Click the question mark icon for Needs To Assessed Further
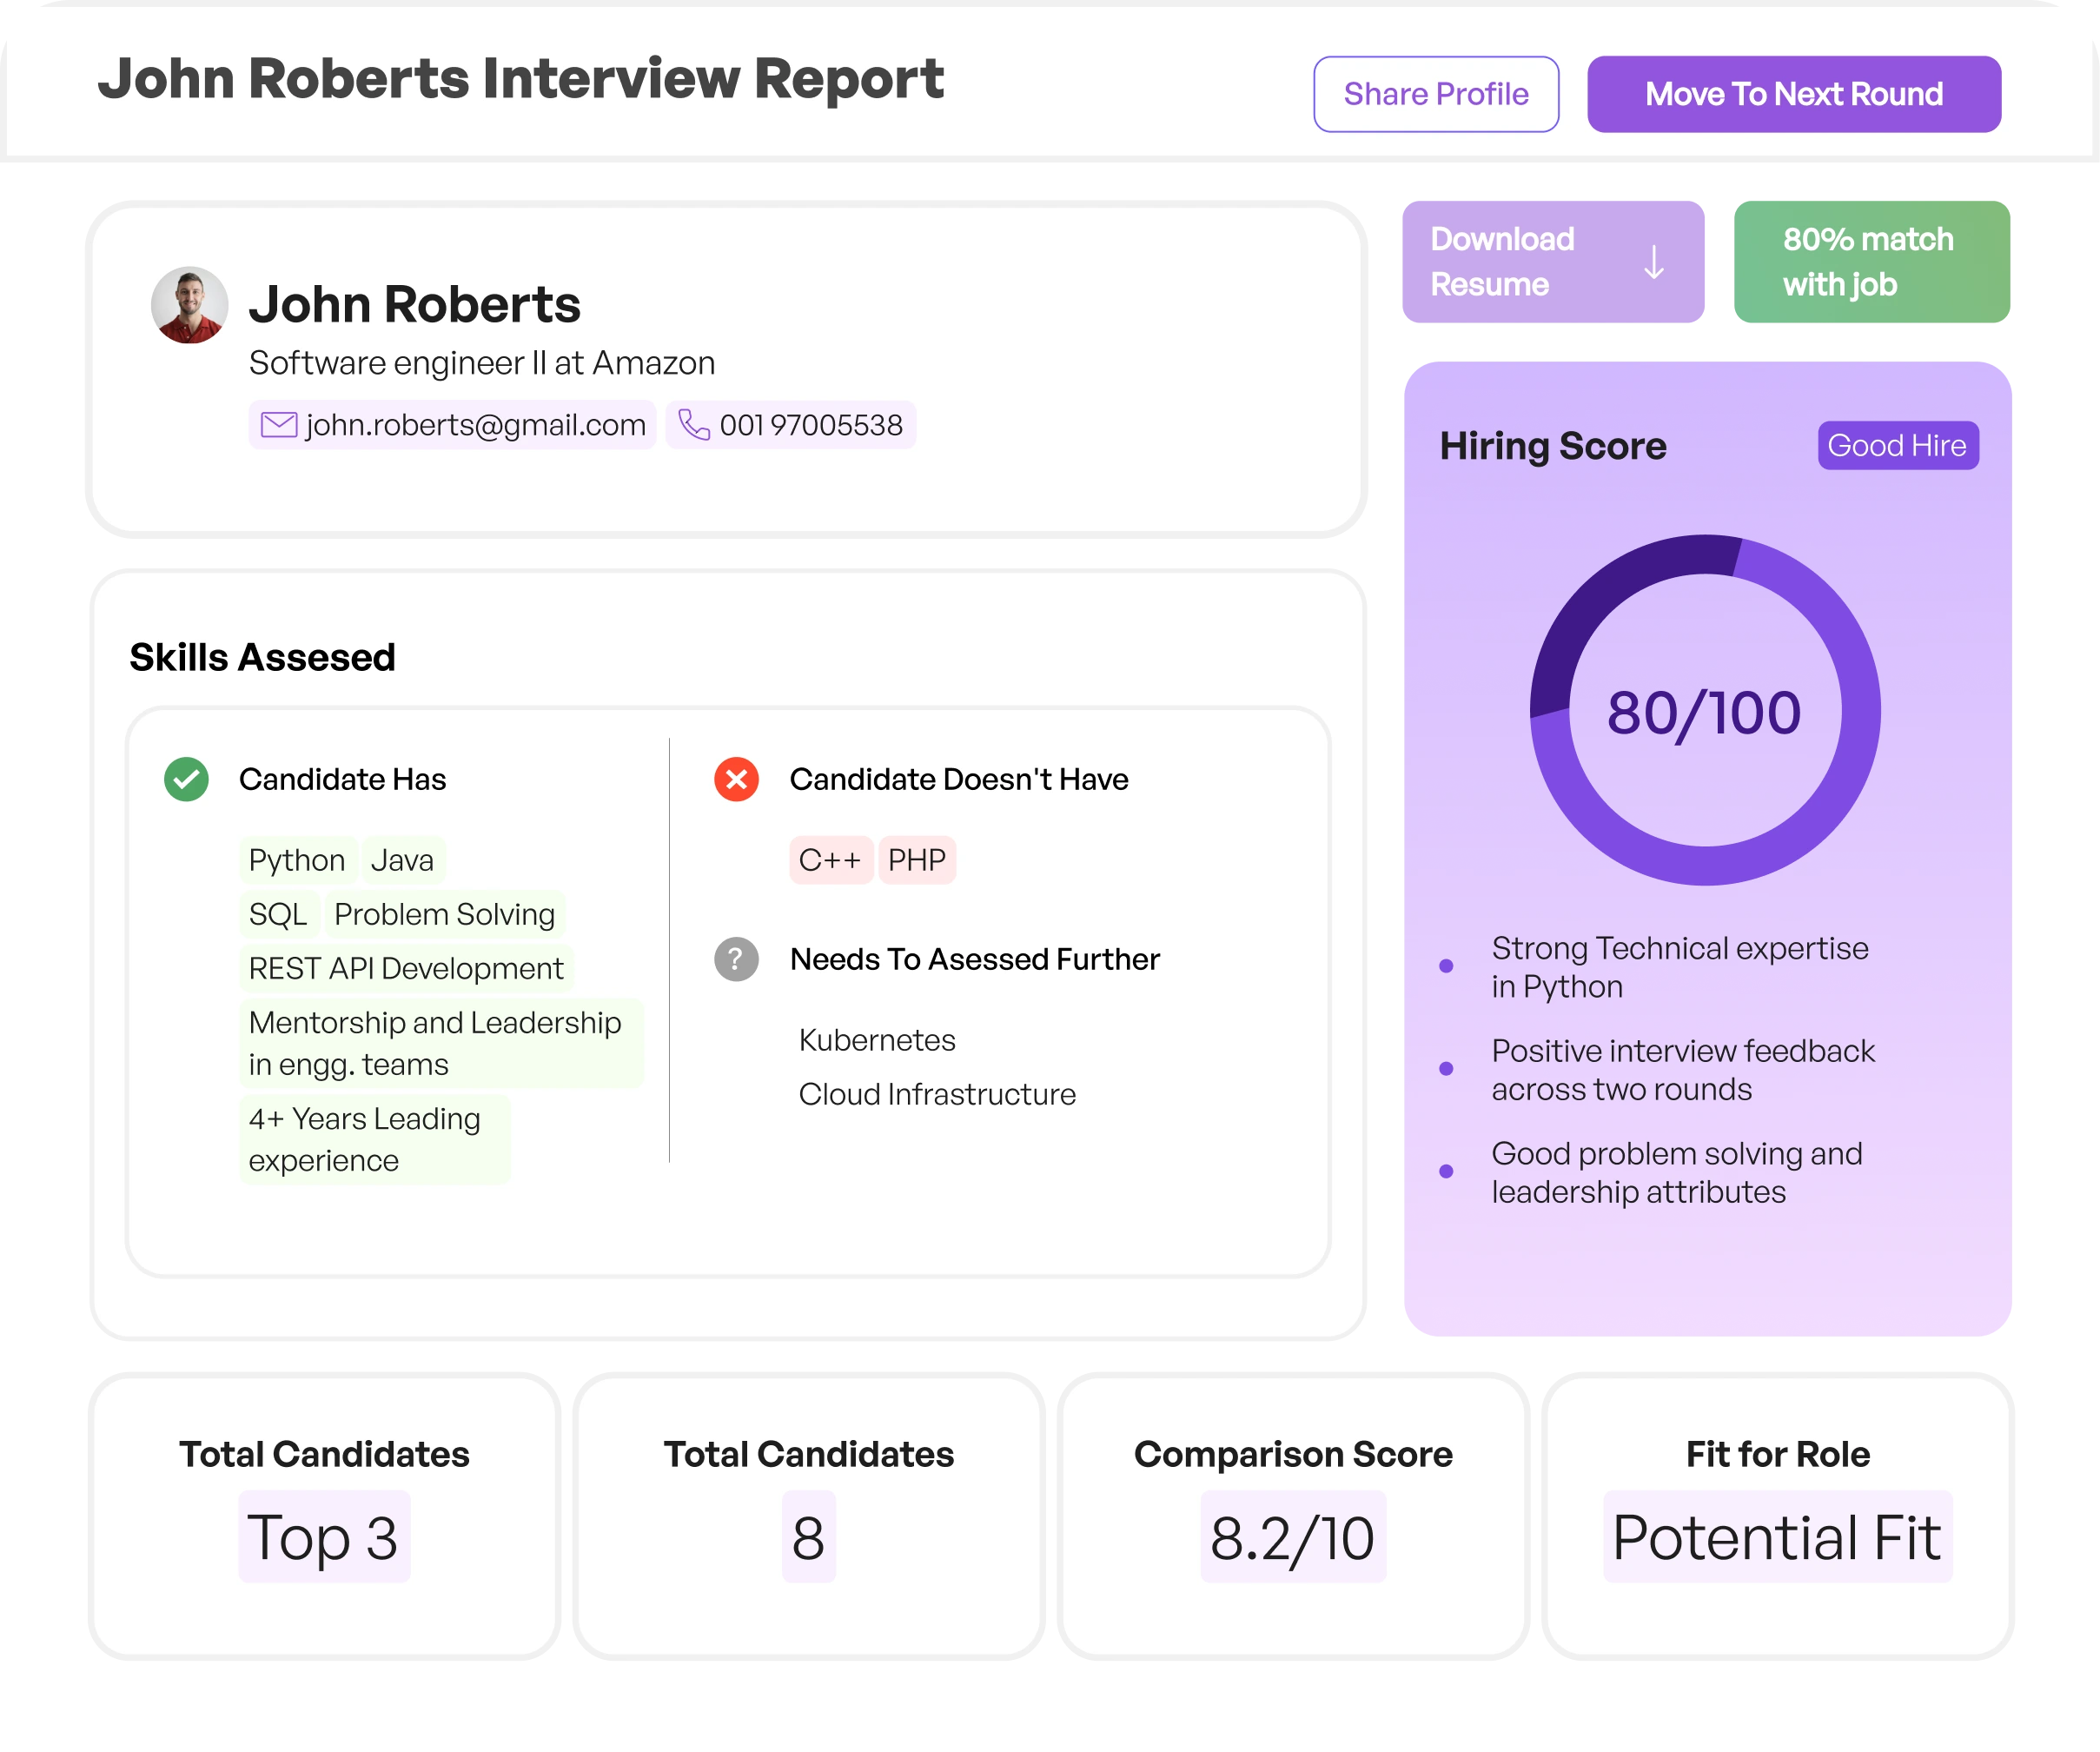 pyautogui.click(x=736, y=959)
